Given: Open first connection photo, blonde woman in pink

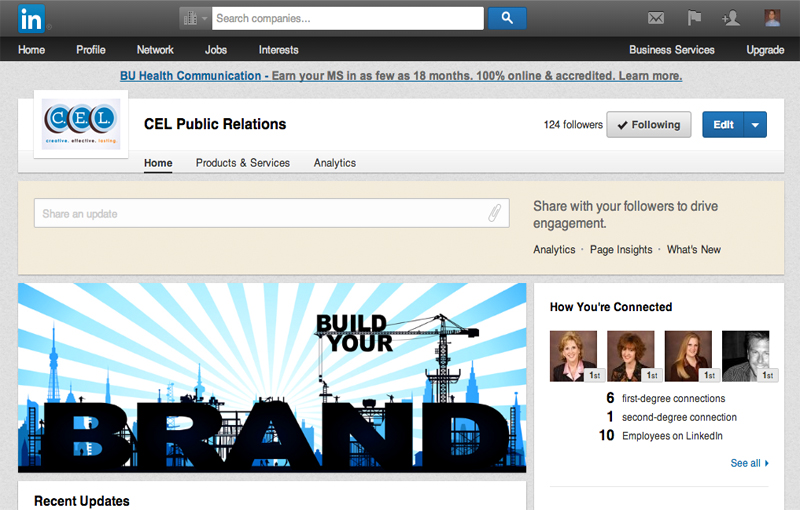Looking at the screenshot, I should (x=573, y=356).
